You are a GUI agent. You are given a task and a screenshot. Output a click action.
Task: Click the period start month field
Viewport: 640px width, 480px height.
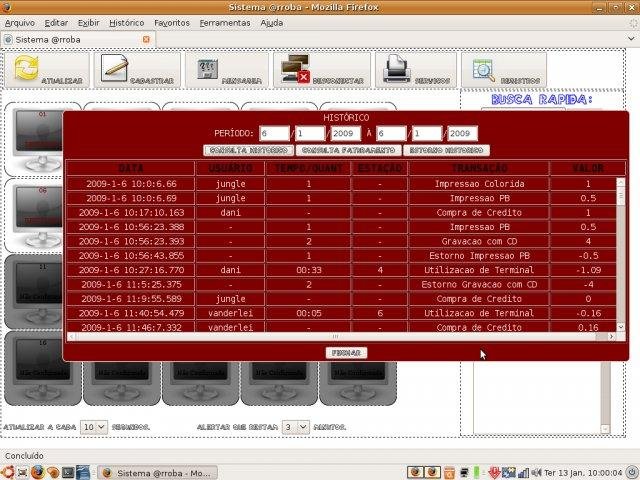point(310,133)
